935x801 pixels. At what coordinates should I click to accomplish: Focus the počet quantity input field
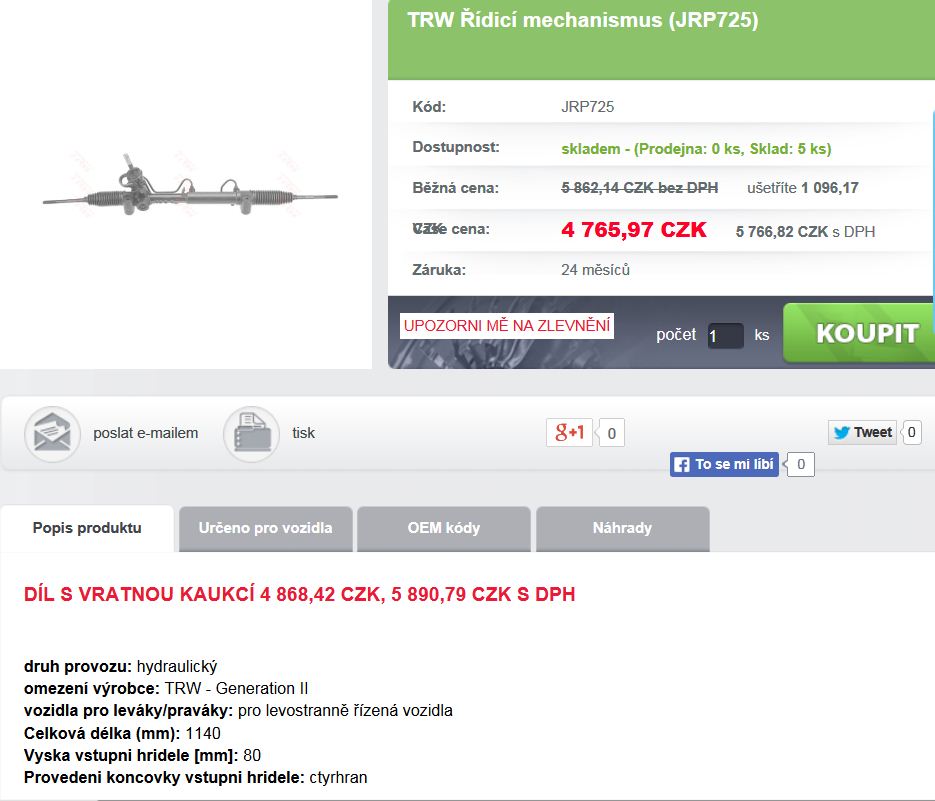(x=725, y=336)
